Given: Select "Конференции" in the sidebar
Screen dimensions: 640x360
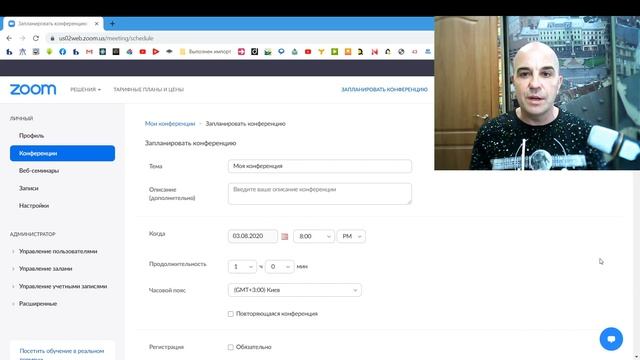Looking at the screenshot, I should click(62, 153).
